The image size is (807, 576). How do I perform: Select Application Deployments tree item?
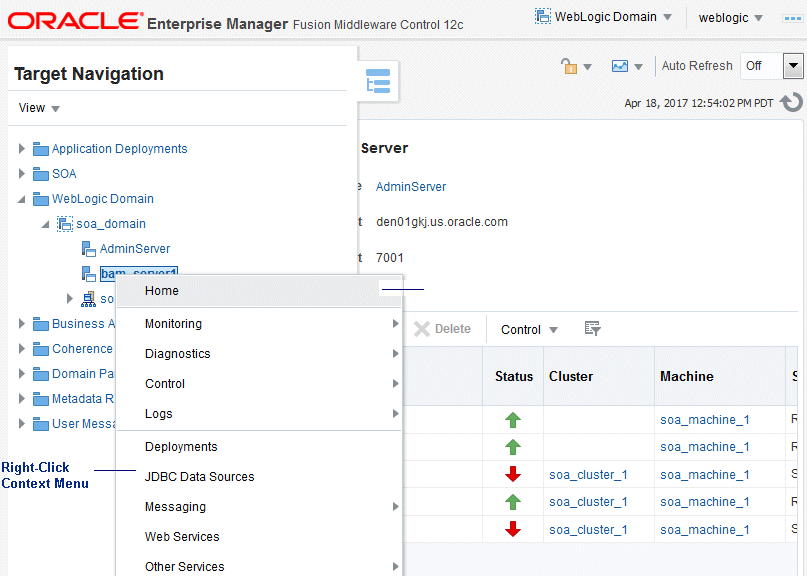tap(119, 149)
